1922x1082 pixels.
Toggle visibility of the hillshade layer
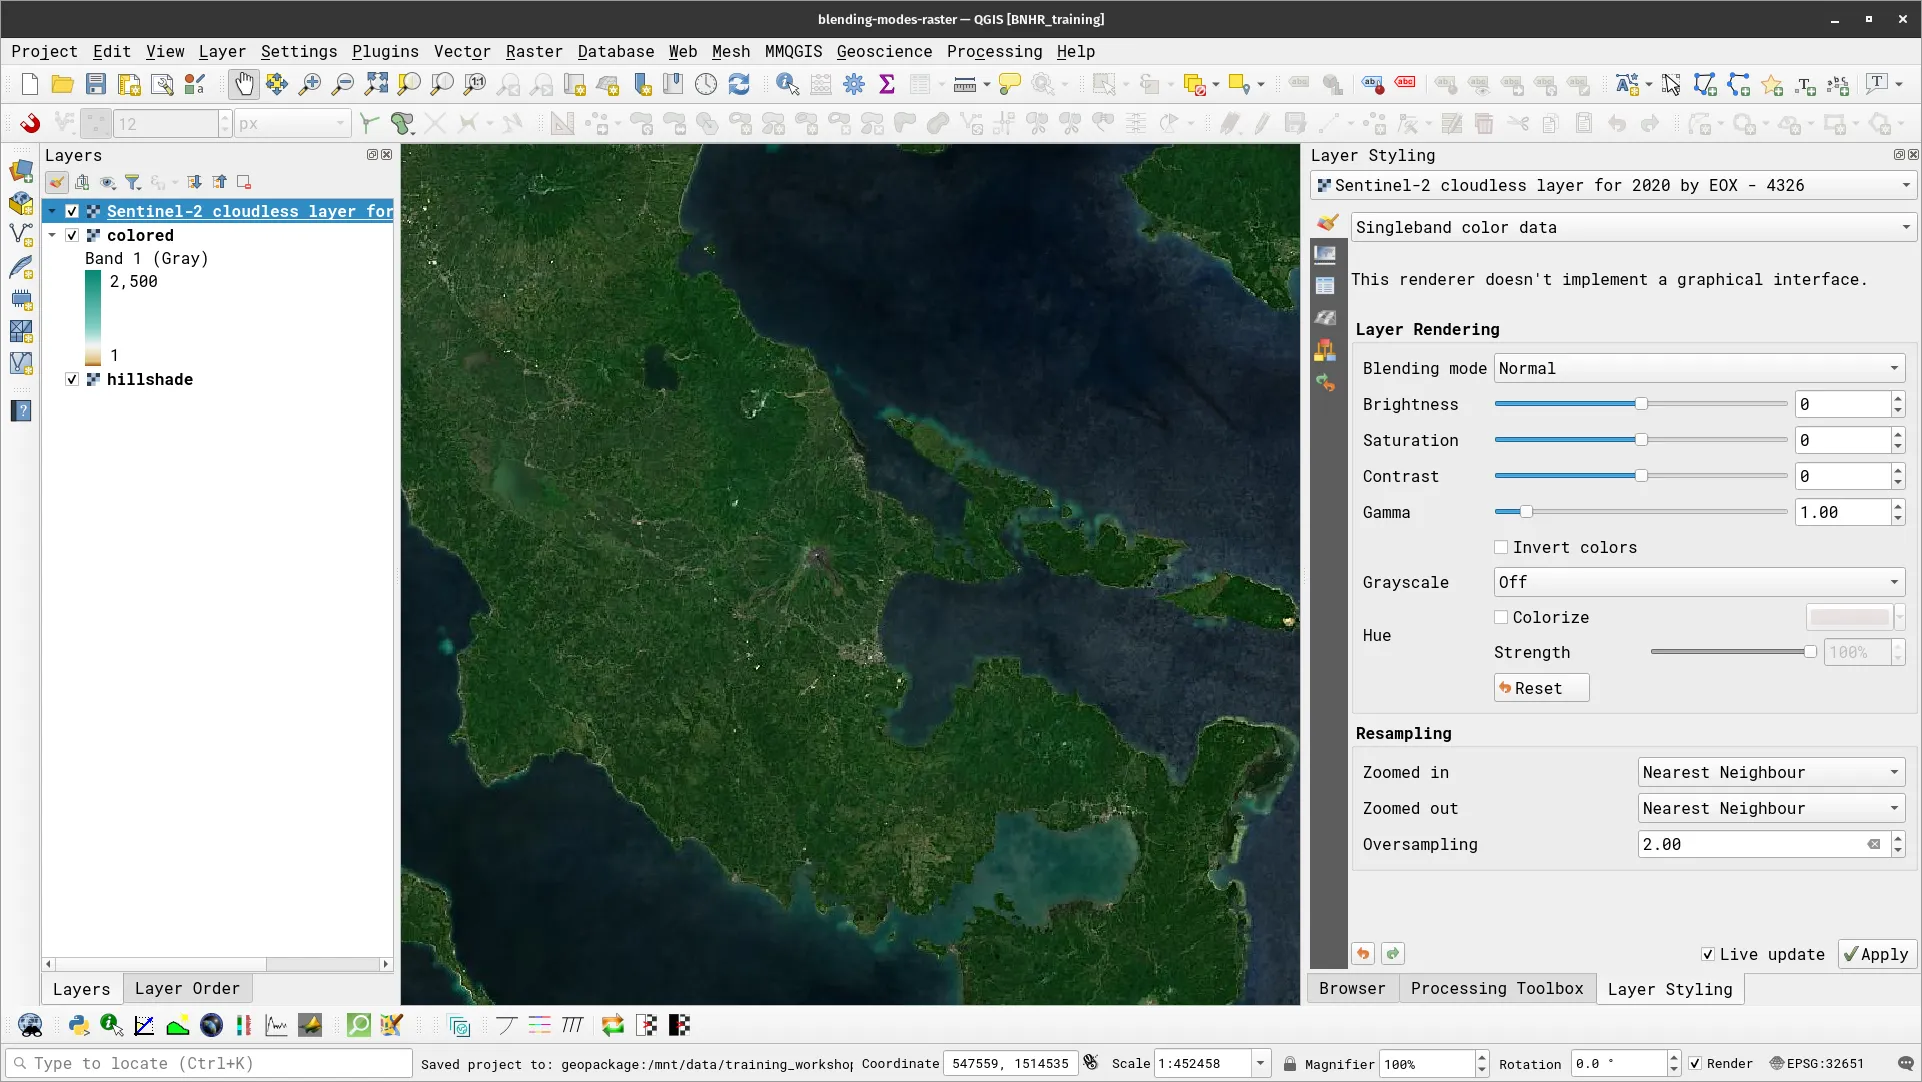click(71, 379)
